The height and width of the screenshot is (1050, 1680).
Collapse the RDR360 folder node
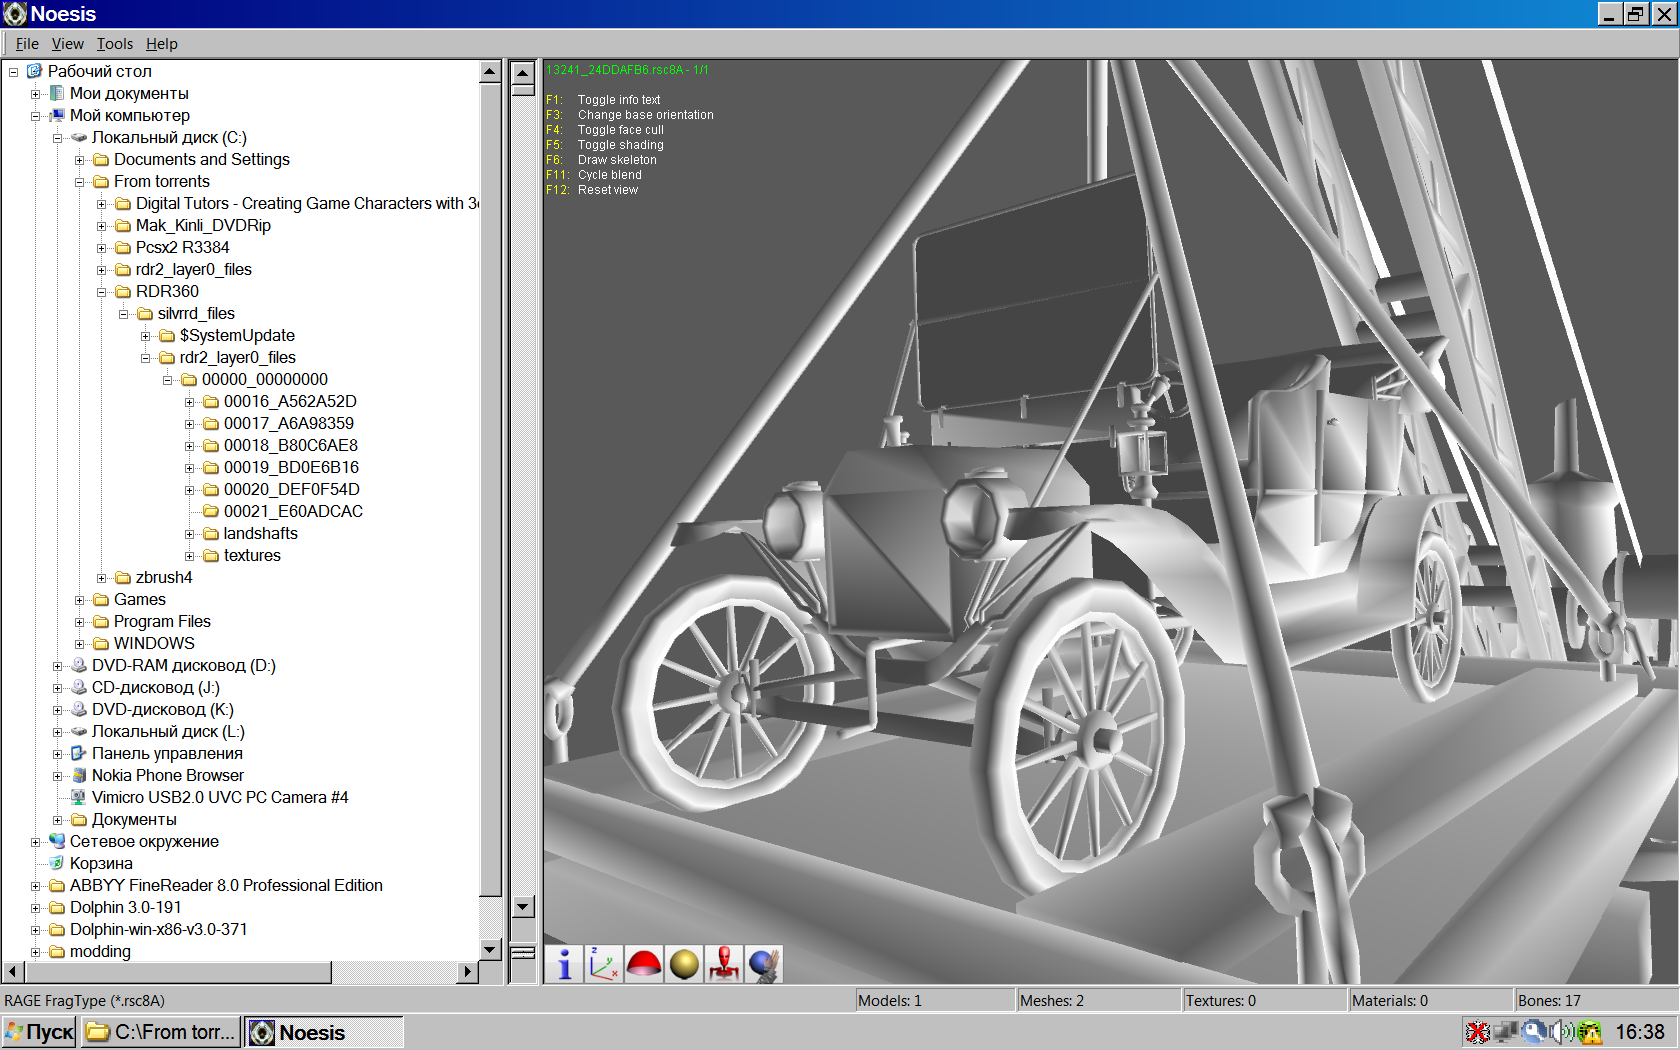[101, 292]
